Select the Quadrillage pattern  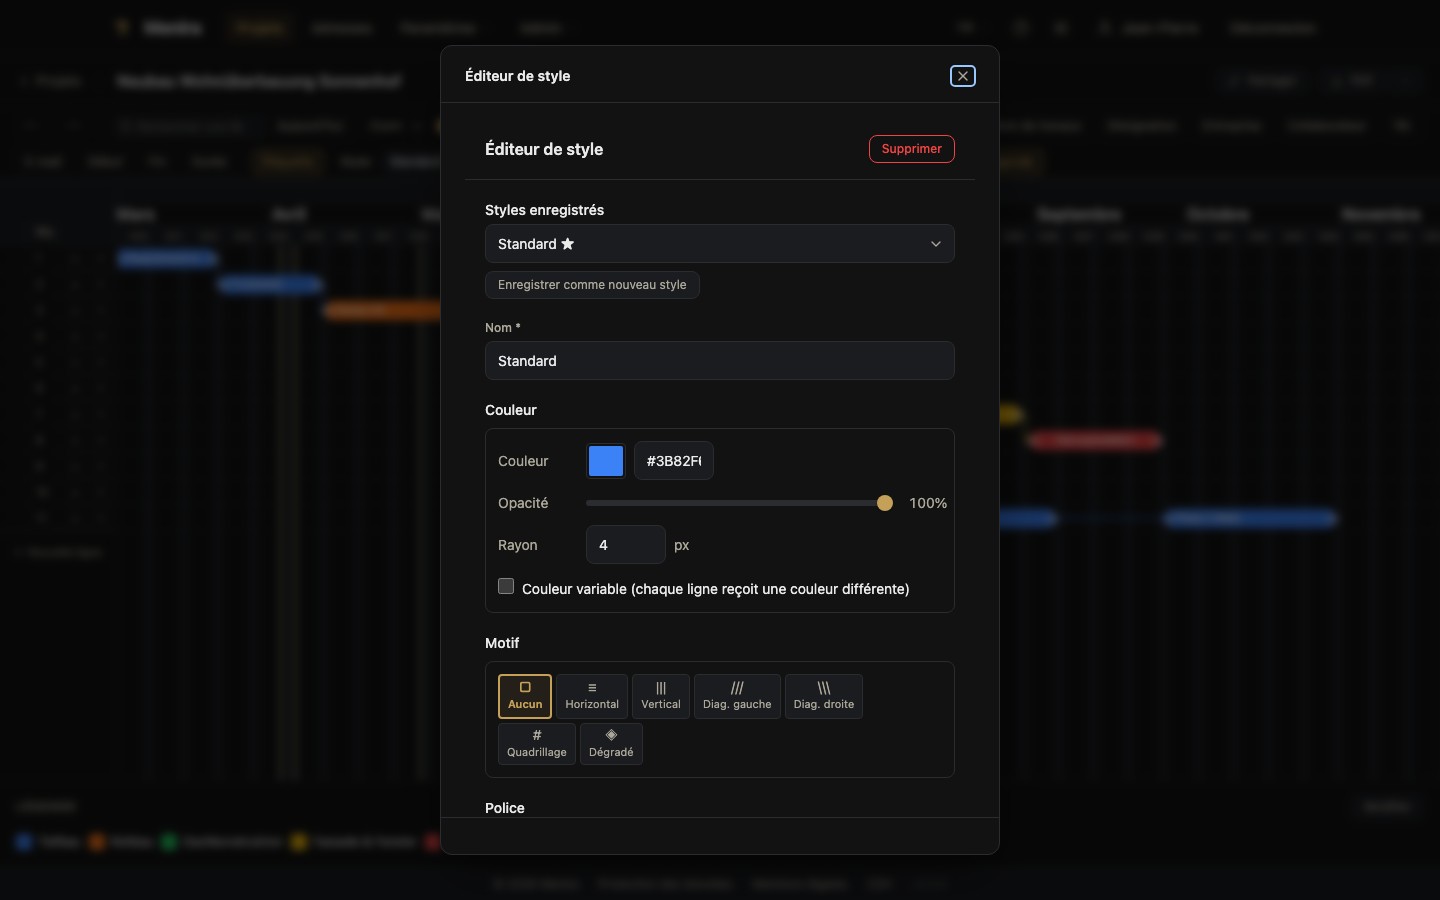pos(537,744)
